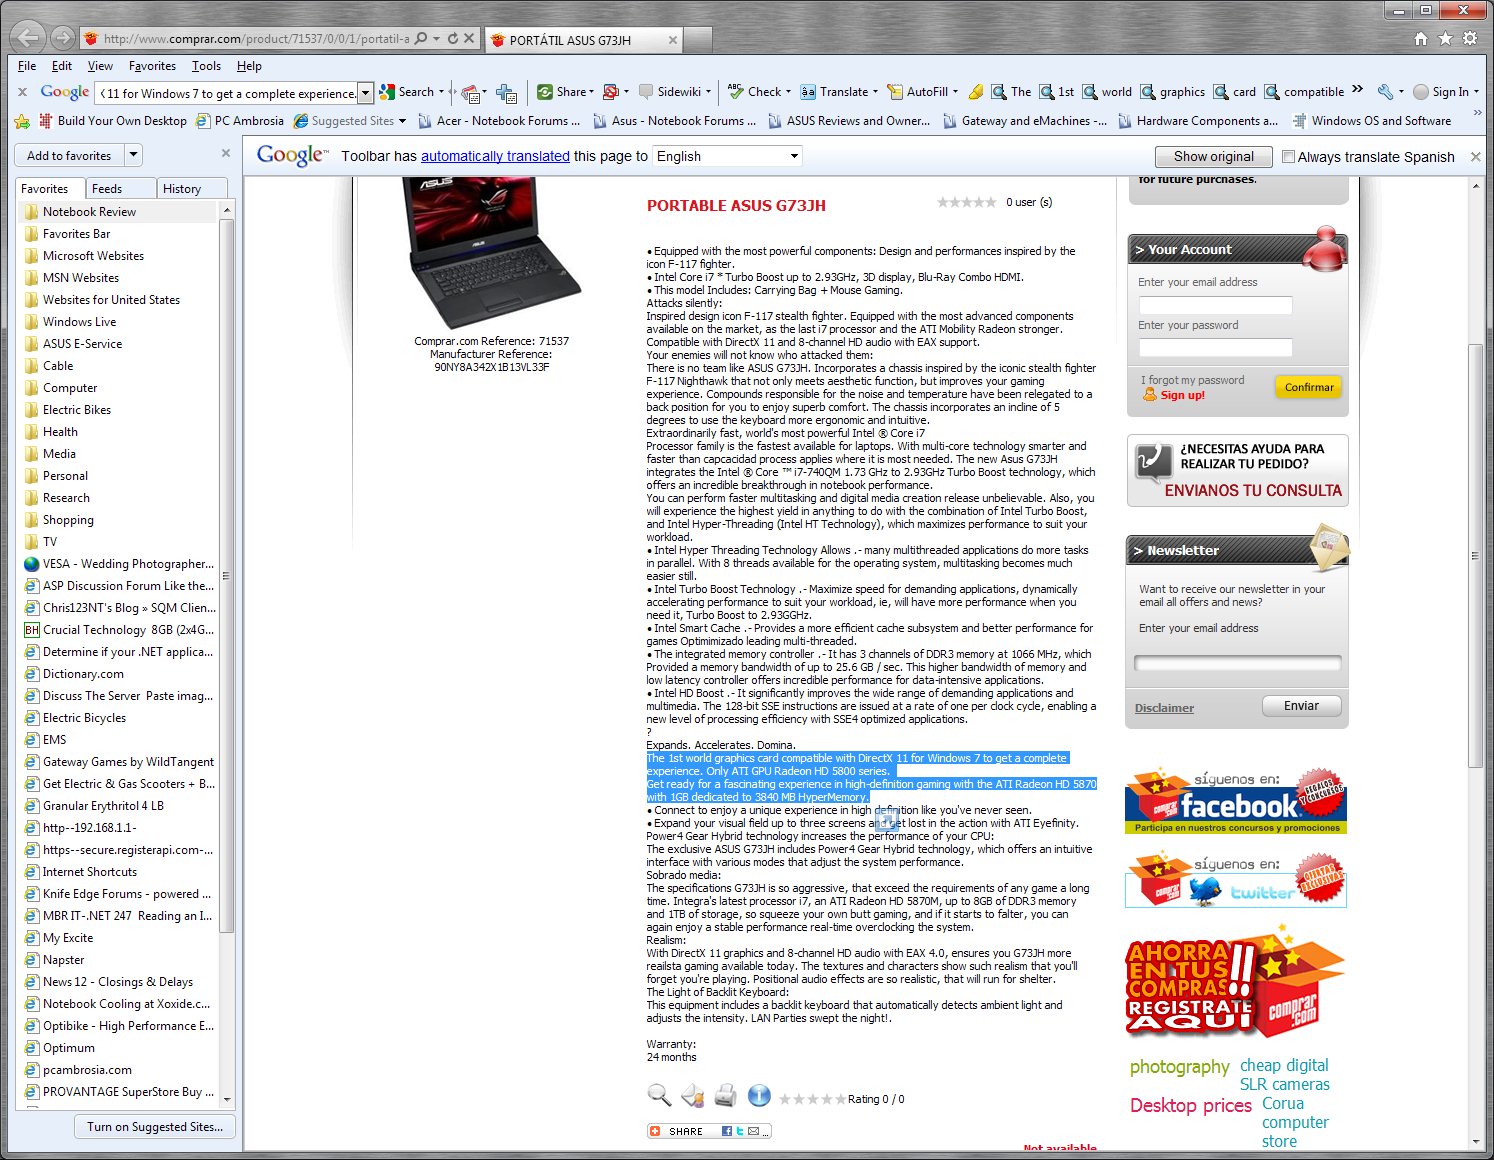This screenshot has height=1160, width=1494.
Task: Open the Edit menu
Action: (x=62, y=66)
